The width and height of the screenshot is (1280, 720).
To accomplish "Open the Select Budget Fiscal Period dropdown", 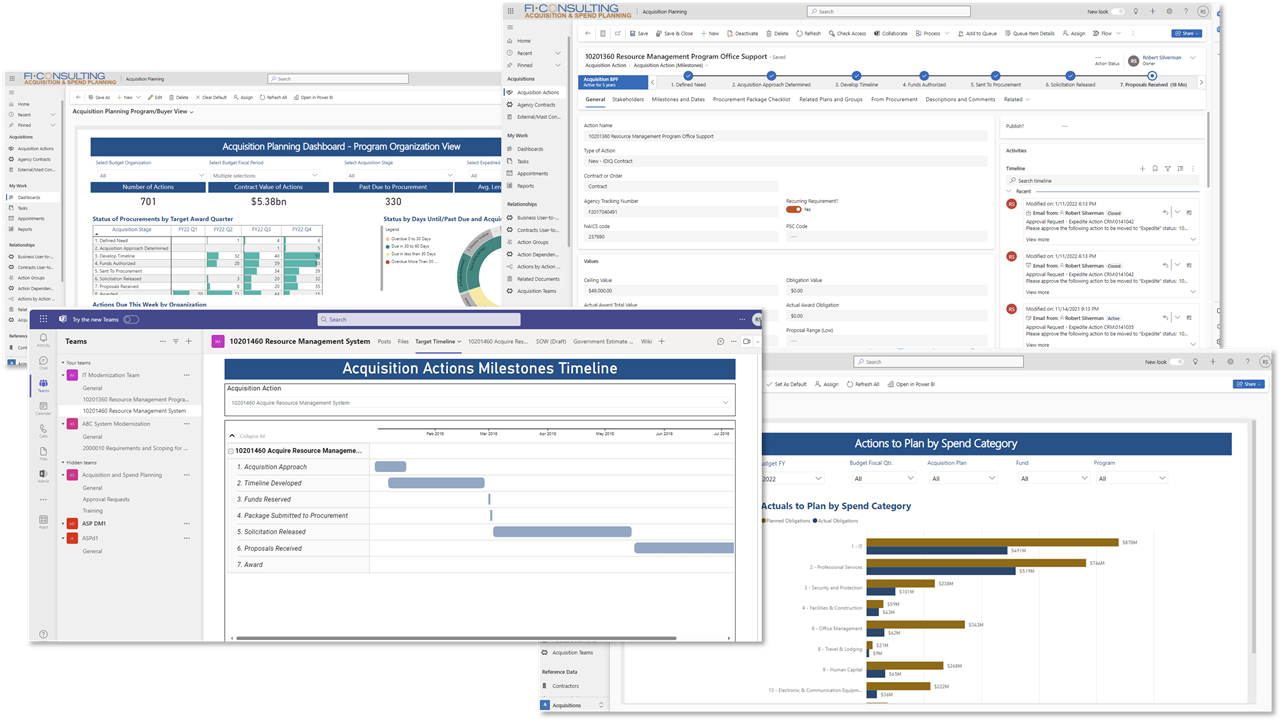I will pyautogui.click(x=265, y=175).
